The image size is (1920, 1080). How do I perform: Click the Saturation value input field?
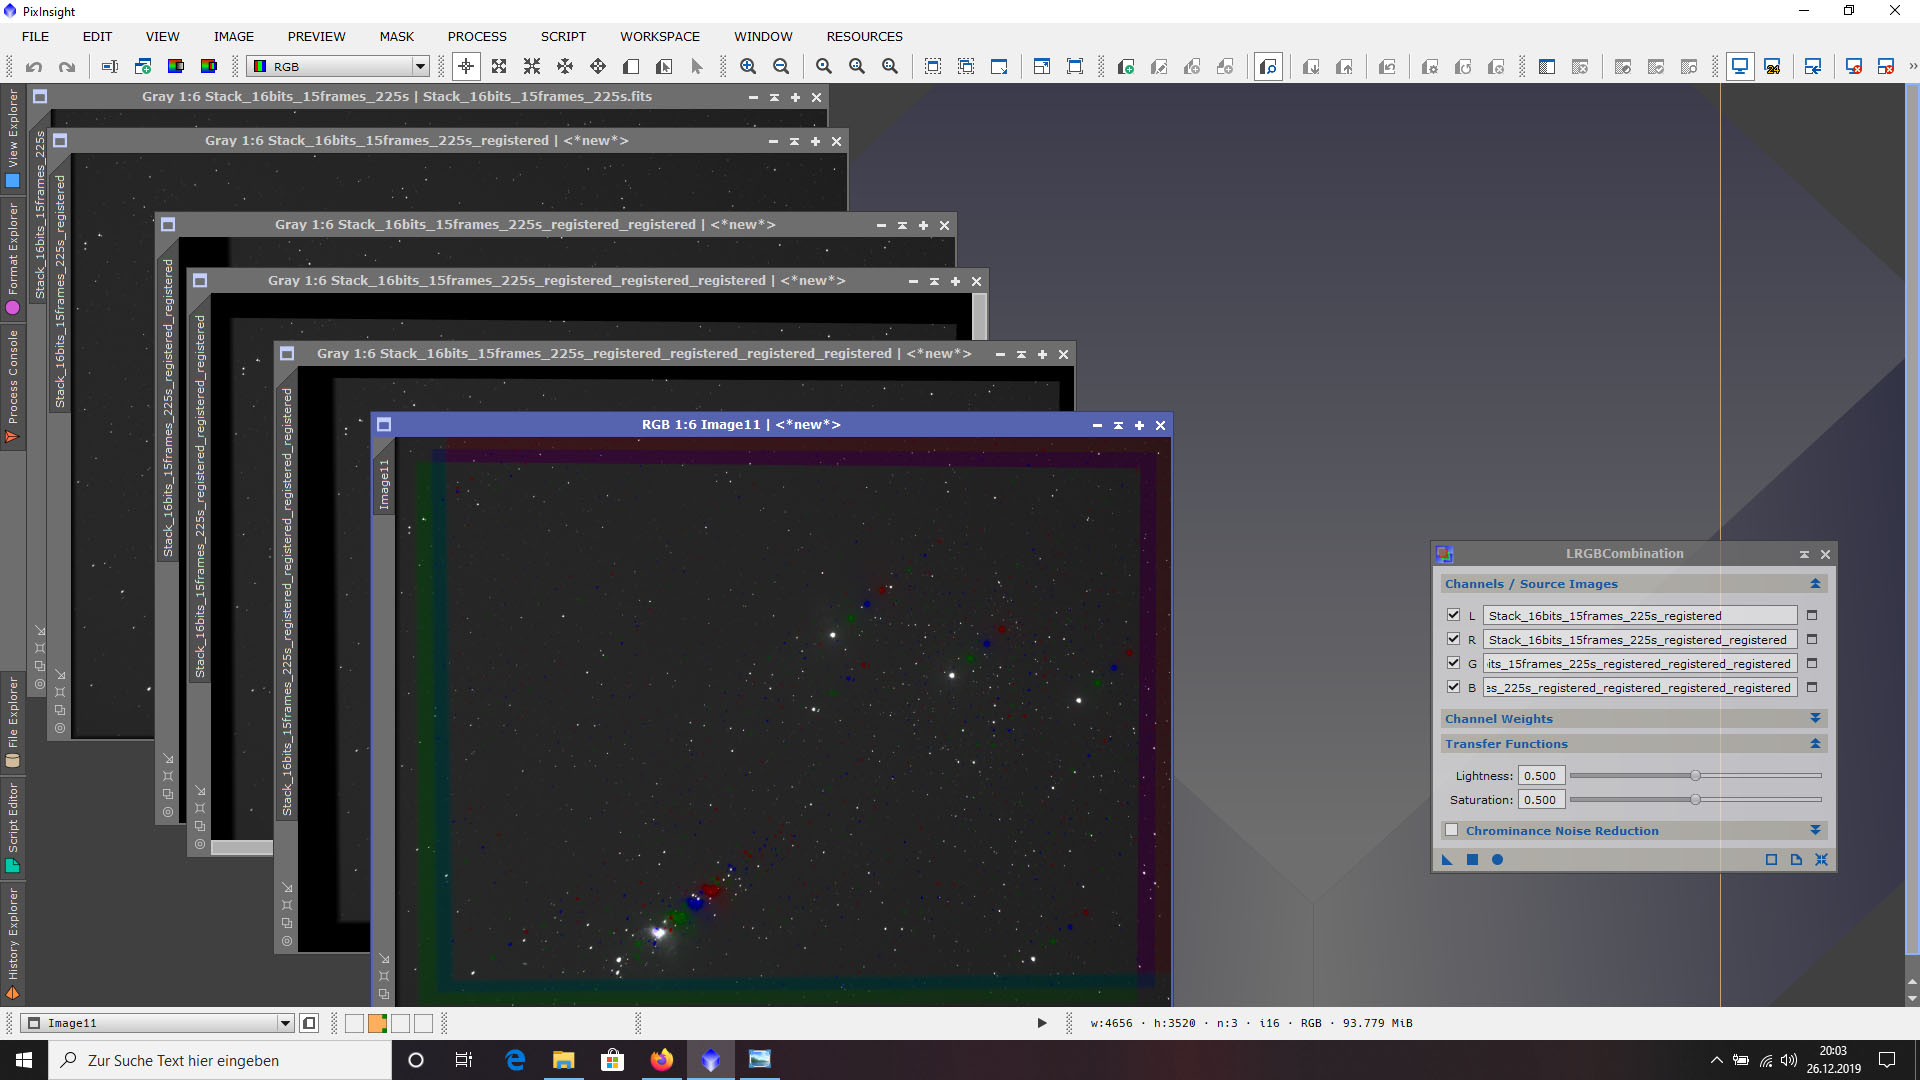pos(1540,800)
